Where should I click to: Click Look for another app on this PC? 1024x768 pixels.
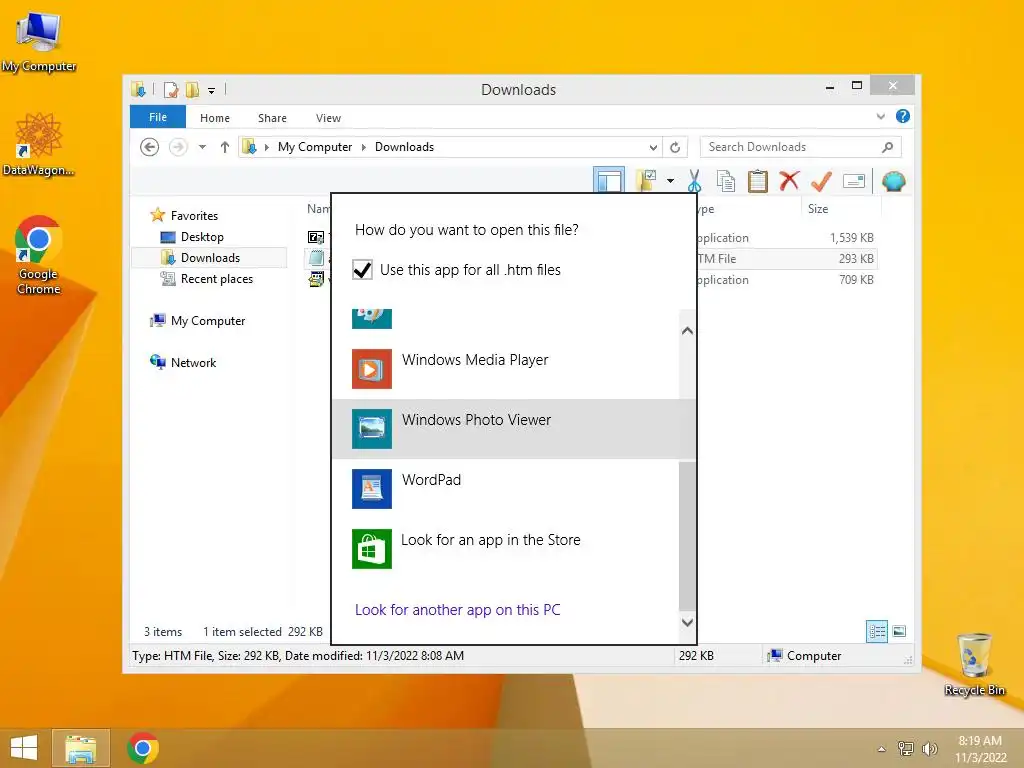[x=457, y=609]
